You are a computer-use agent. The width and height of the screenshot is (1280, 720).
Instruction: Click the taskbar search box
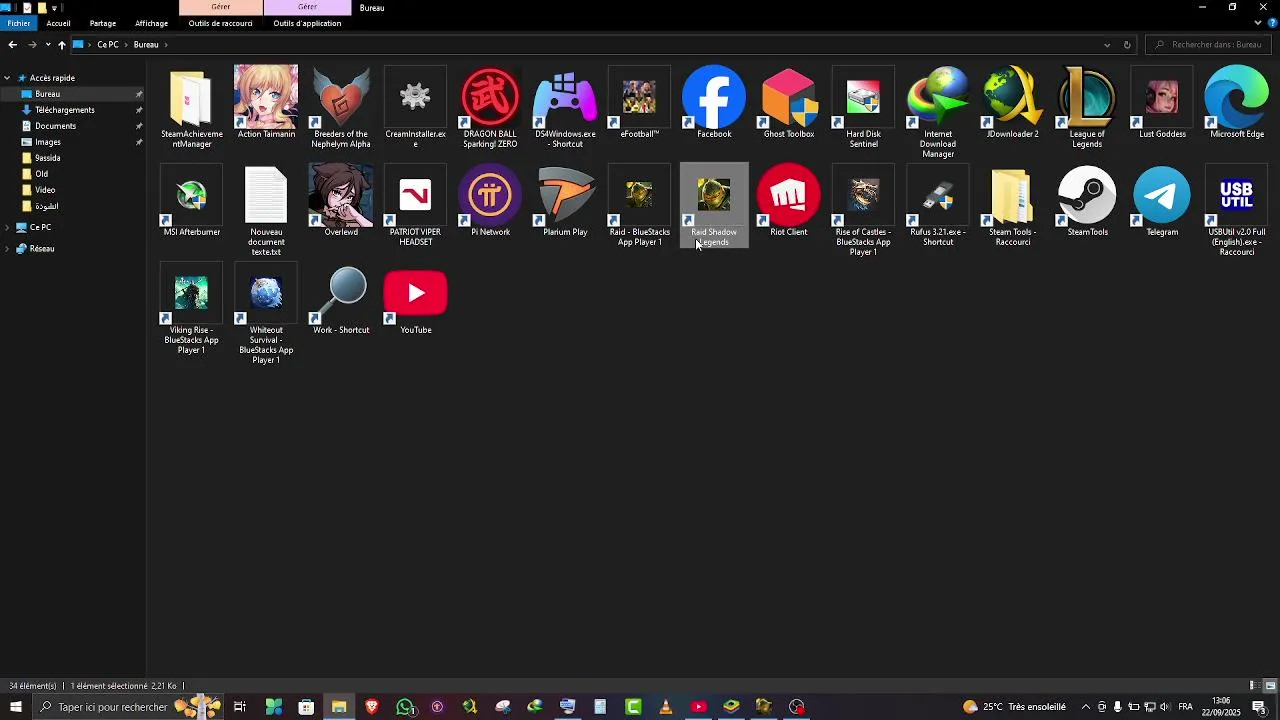[x=128, y=707]
